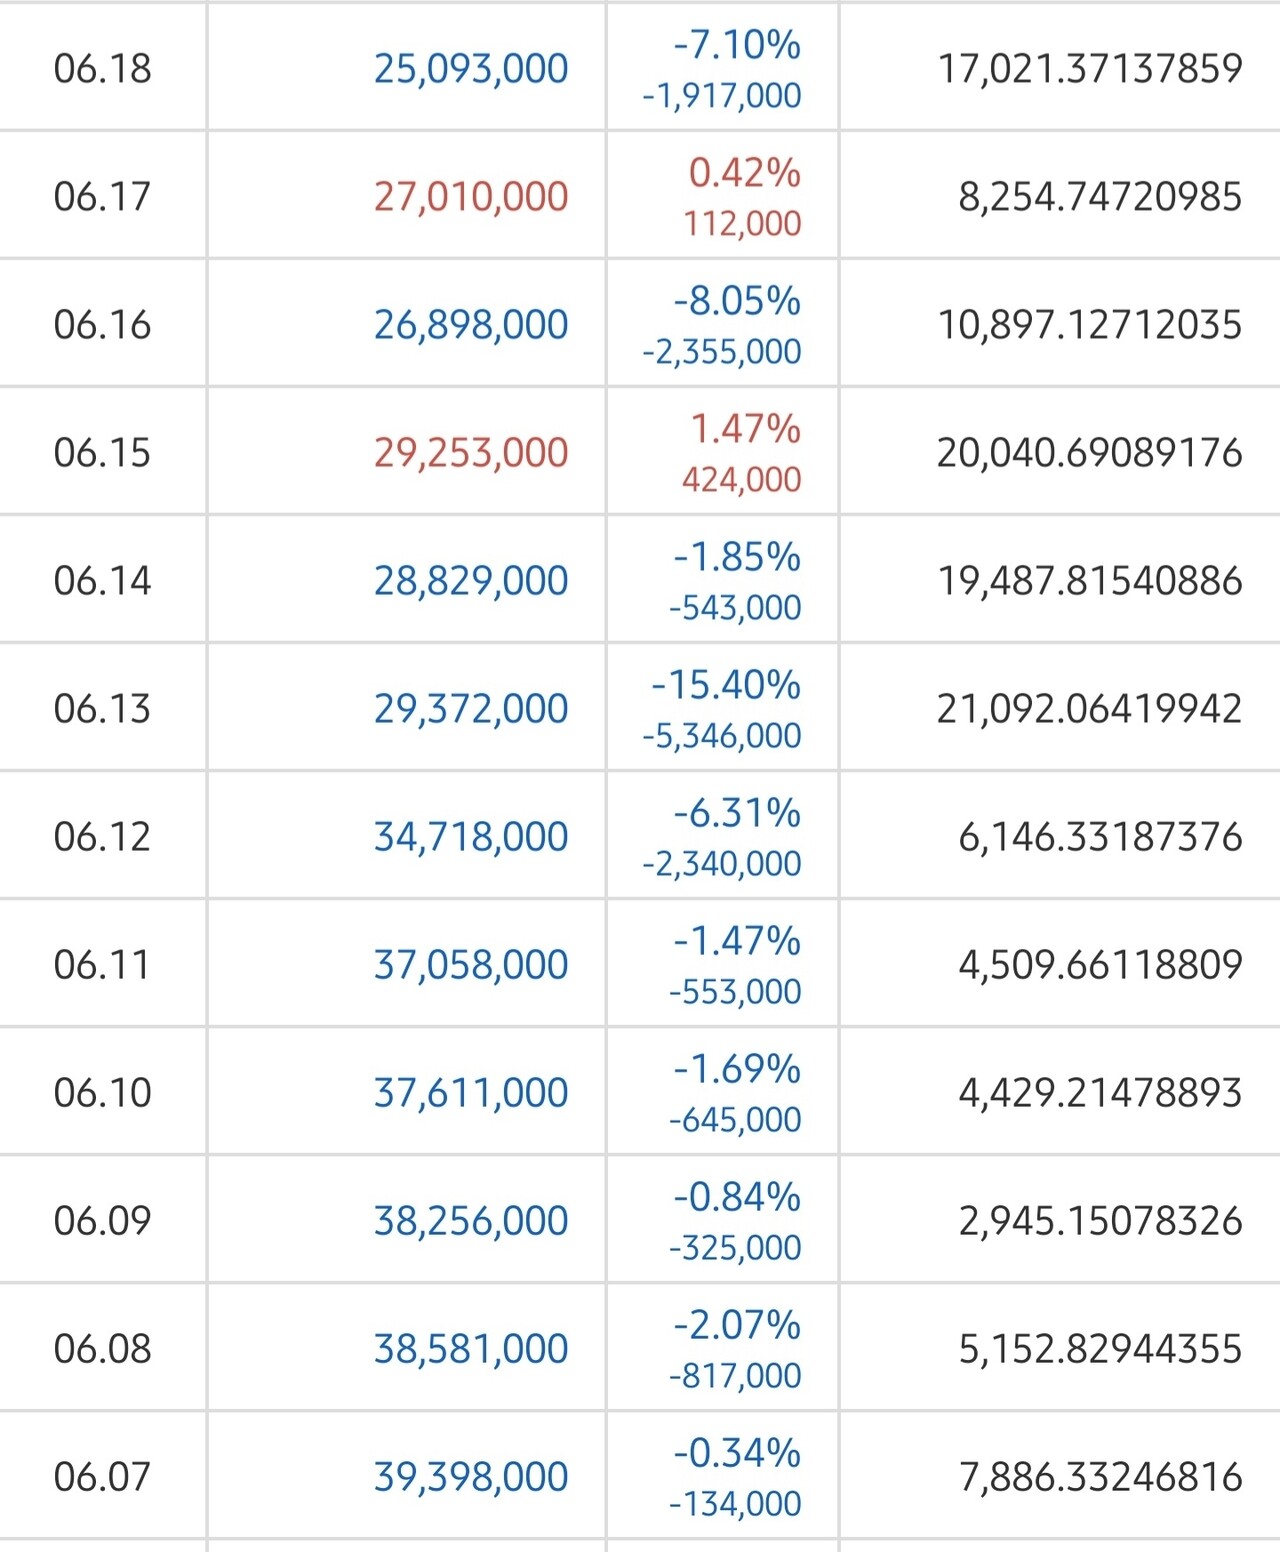Select the 06.07 date cell
This screenshot has height=1552, width=1280.
pos(102,1476)
